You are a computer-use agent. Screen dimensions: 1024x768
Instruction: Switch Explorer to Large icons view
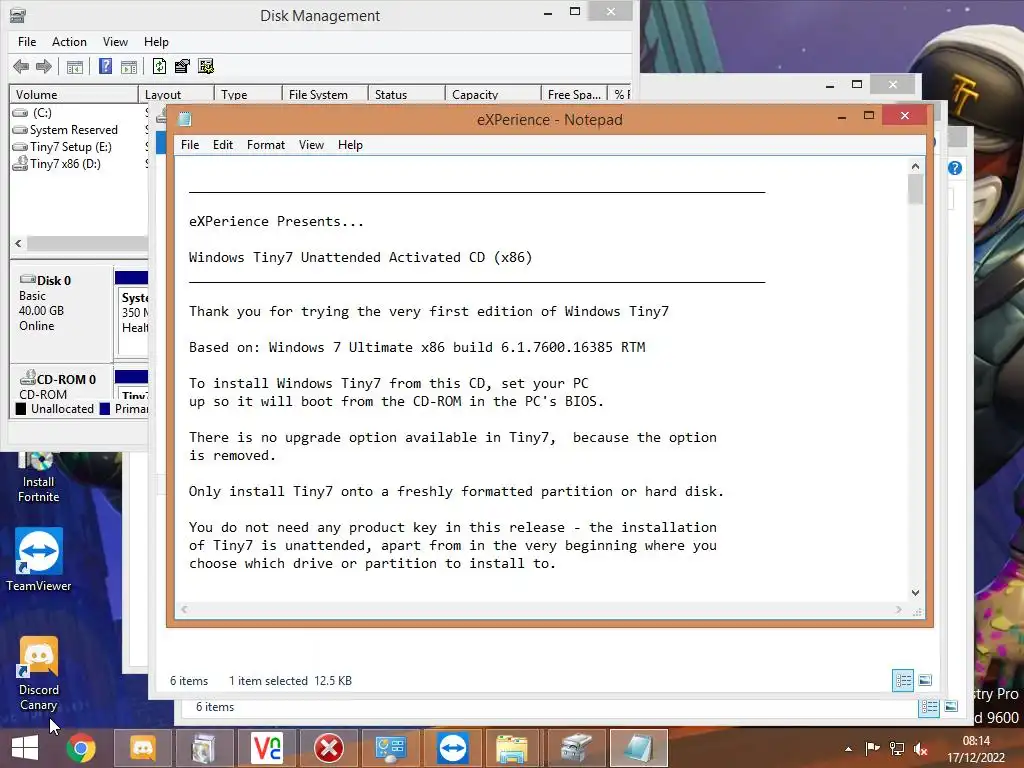point(925,680)
